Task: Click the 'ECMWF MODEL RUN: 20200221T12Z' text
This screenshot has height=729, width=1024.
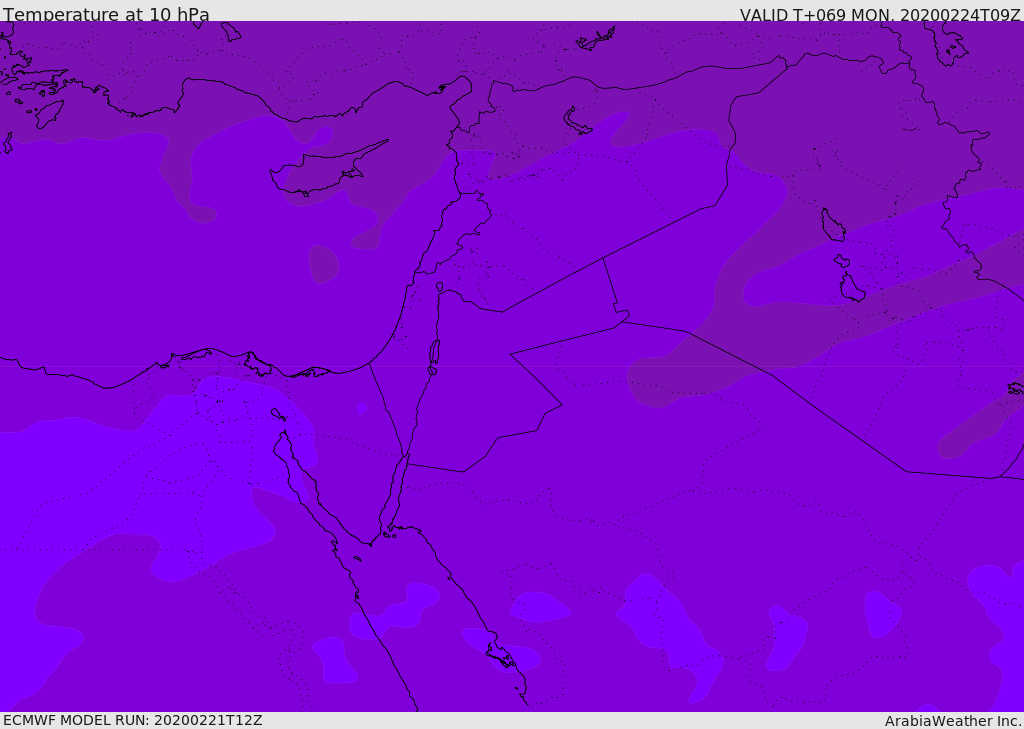Action: coord(133,720)
